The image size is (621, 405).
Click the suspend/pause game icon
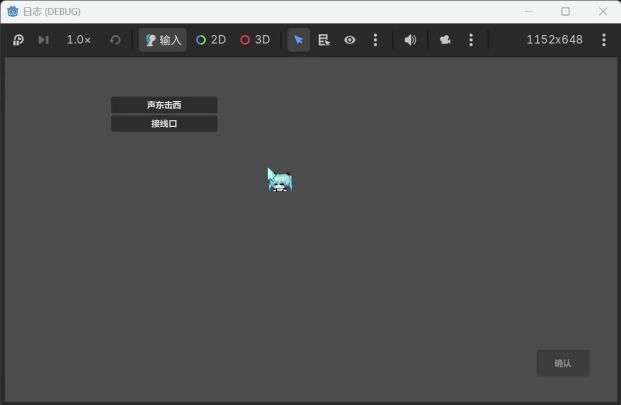pyautogui.click(x=18, y=40)
